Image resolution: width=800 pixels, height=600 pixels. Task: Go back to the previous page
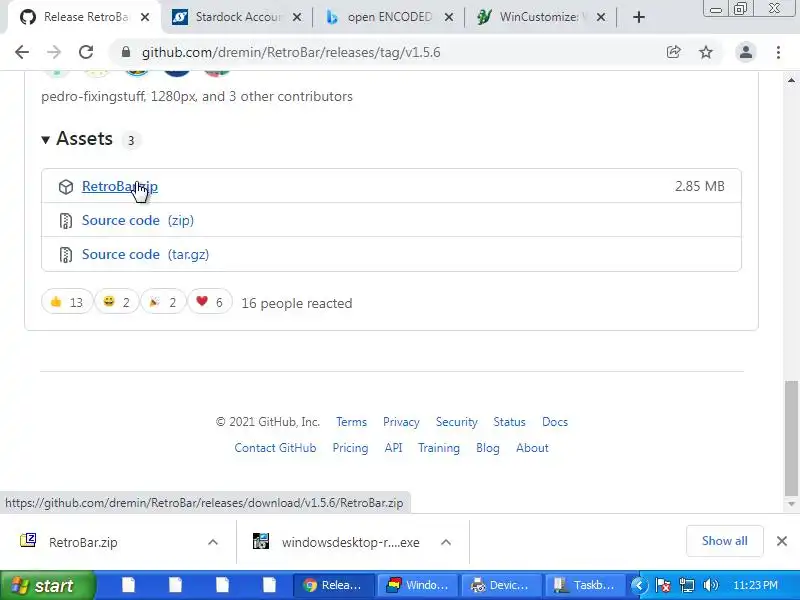point(22,52)
